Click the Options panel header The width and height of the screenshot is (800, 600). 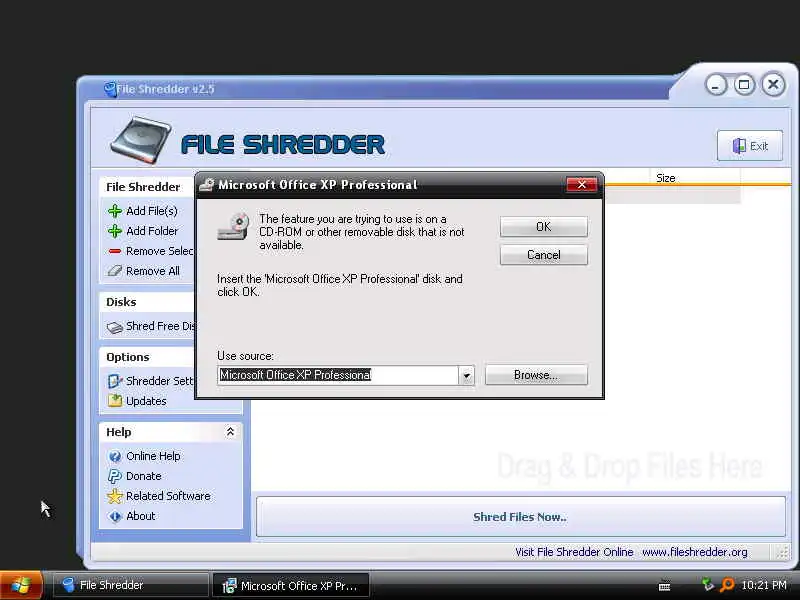[147, 357]
